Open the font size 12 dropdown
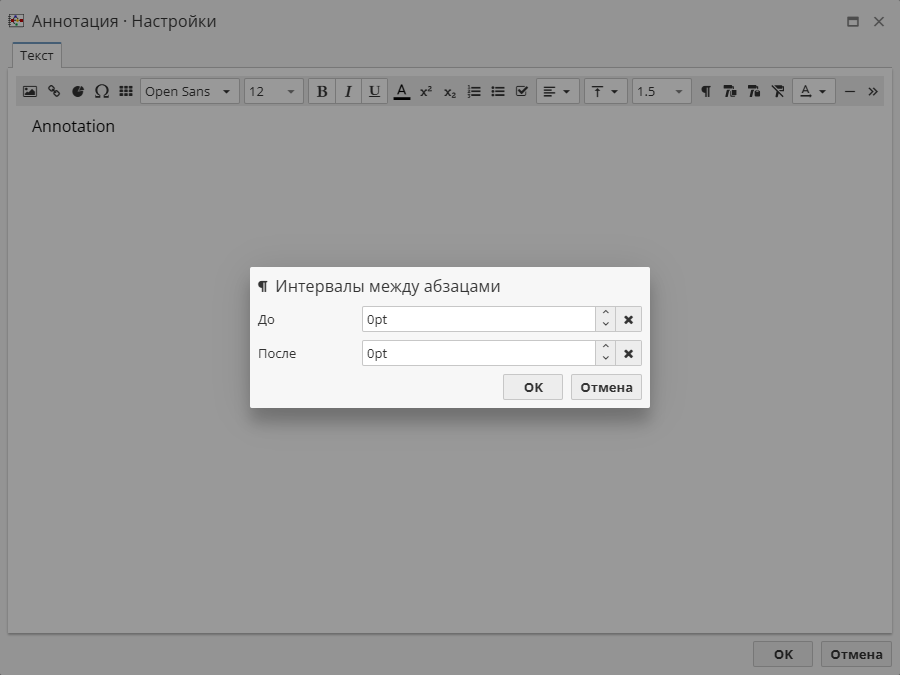Viewport: 900px width, 675px height. [x=273, y=91]
